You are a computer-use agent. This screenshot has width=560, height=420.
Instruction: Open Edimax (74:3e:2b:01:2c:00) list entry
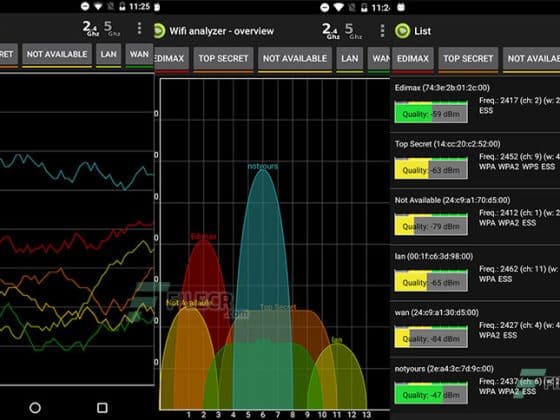(x=475, y=104)
